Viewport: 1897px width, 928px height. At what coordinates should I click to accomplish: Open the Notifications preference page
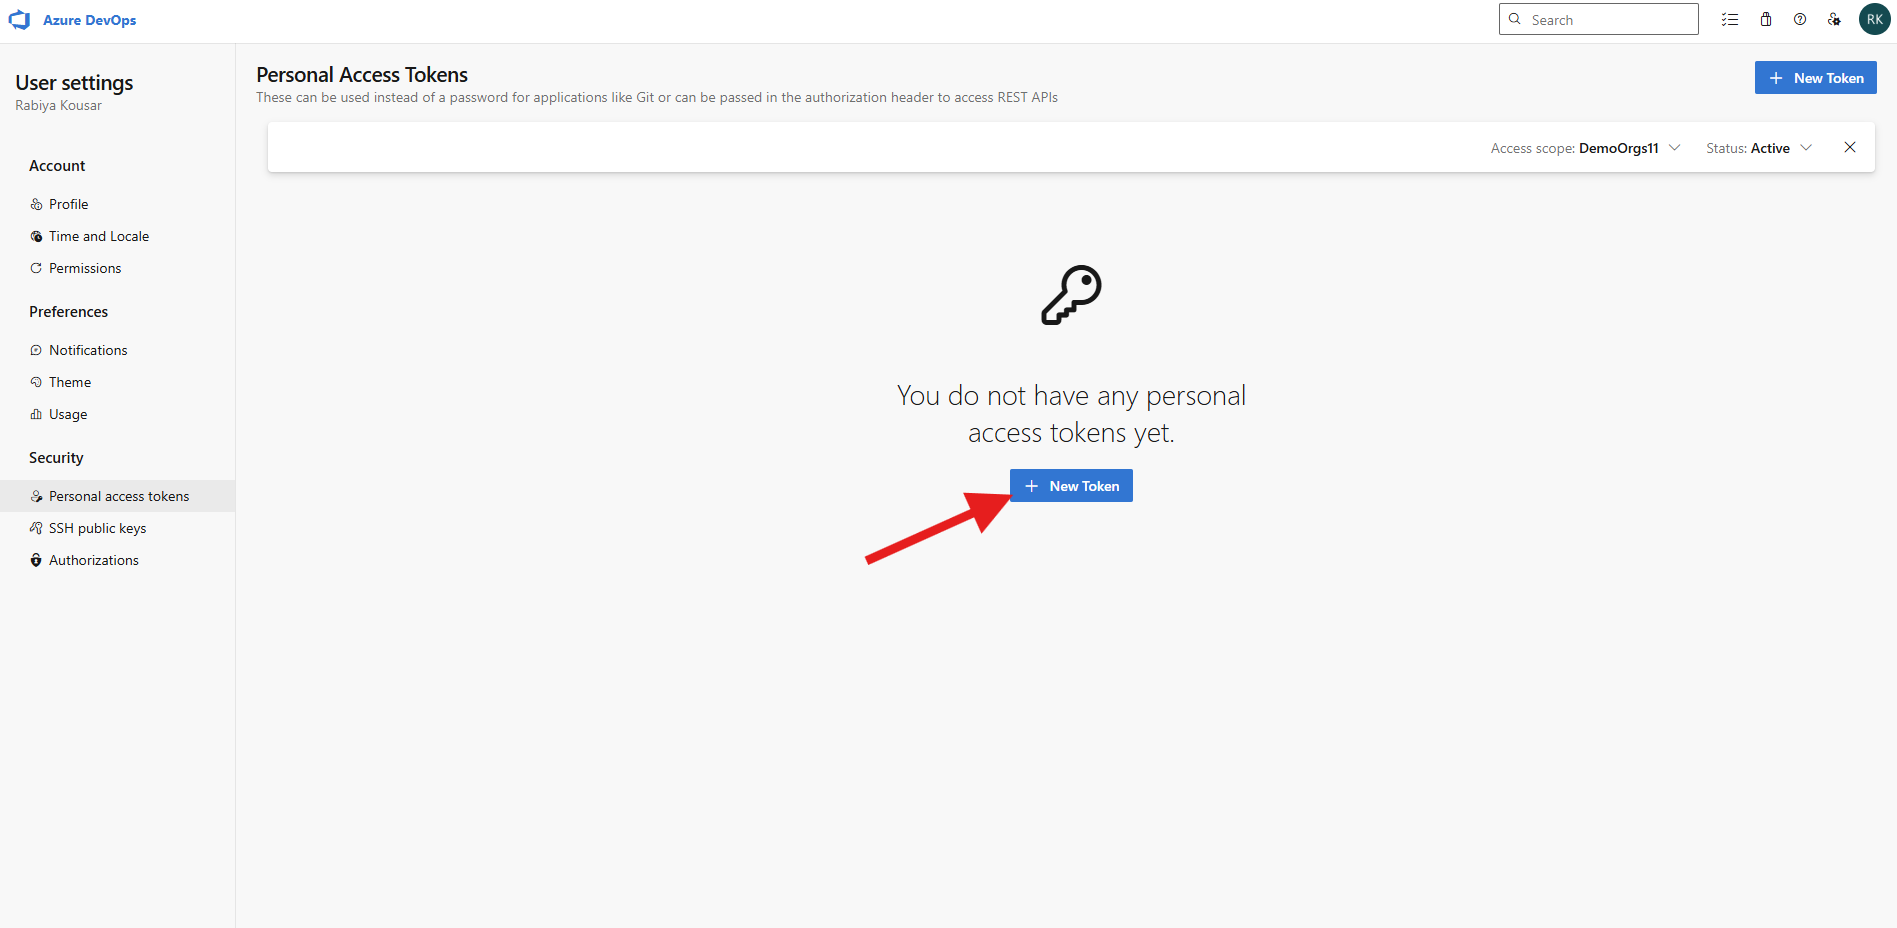(x=87, y=350)
